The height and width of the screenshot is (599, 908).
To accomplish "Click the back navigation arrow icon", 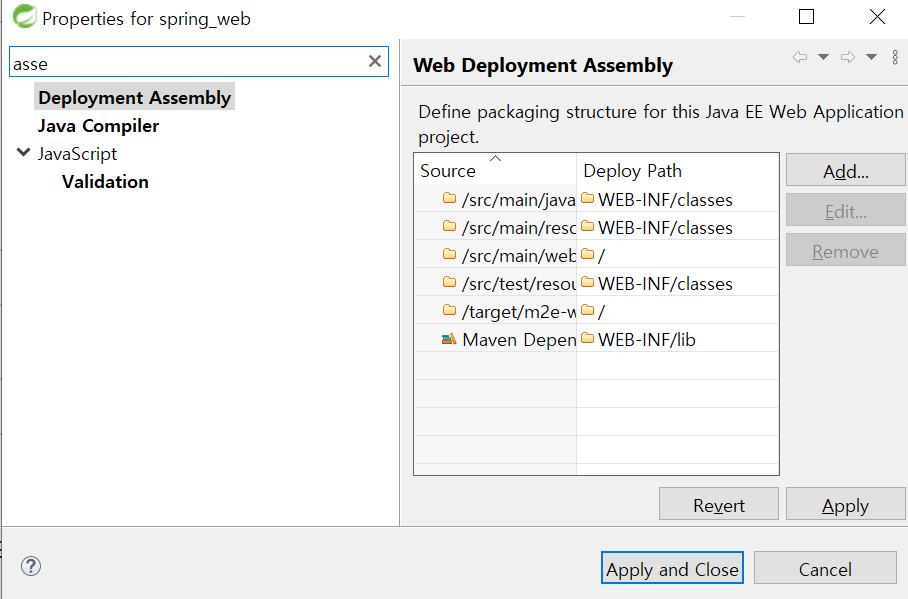I will coord(800,57).
